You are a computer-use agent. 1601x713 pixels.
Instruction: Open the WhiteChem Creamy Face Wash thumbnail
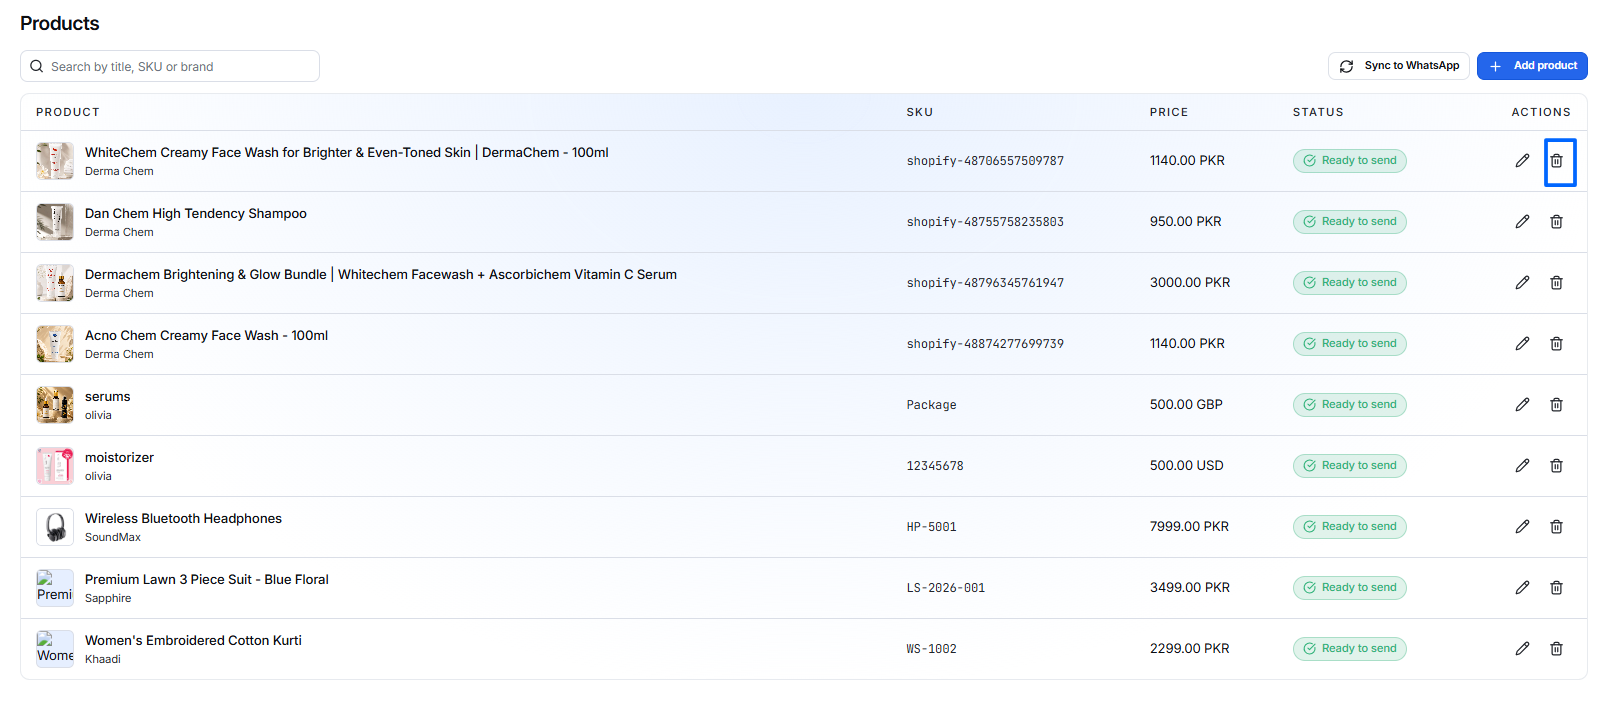click(55, 161)
